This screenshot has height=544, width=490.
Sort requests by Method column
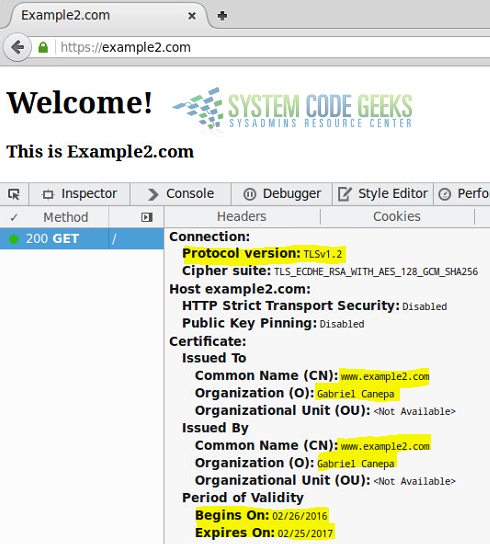tap(66, 218)
